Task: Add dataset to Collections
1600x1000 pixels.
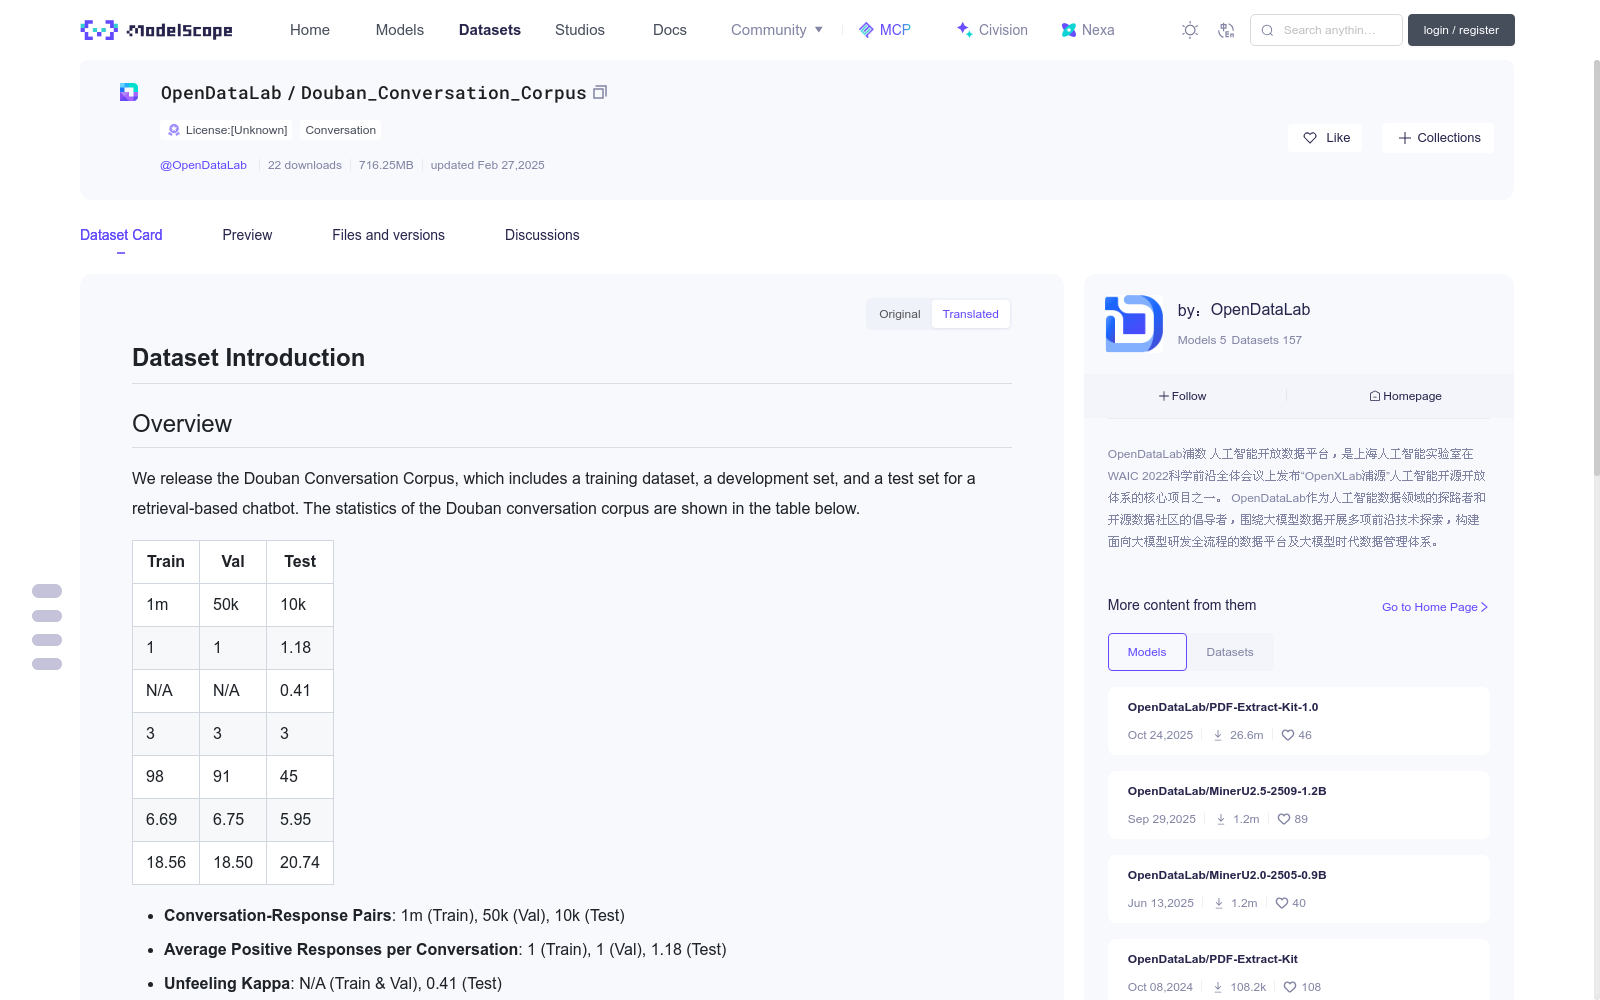Action: pyautogui.click(x=1438, y=138)
